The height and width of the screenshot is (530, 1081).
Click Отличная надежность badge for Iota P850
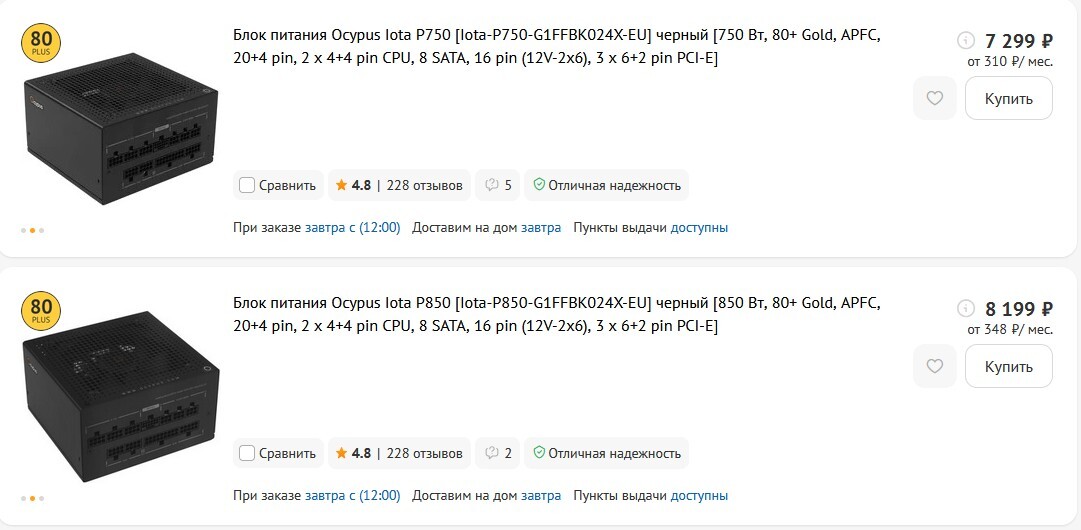[606, 453]
